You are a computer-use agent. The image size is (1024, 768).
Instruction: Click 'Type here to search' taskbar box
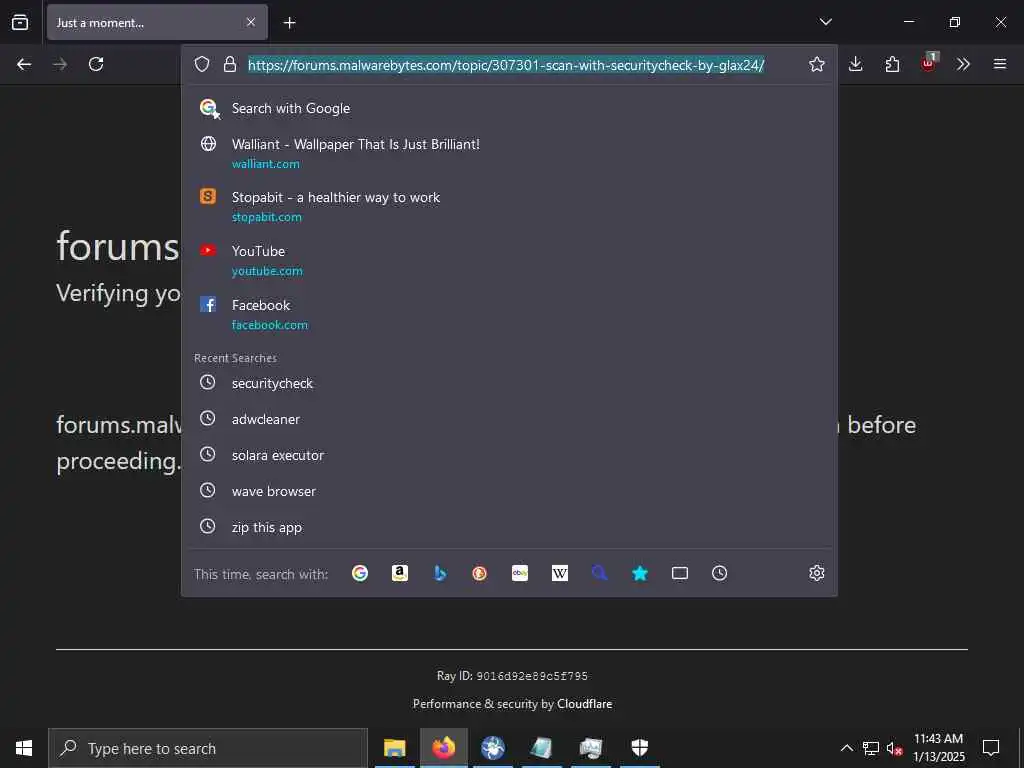pos(208,748)
